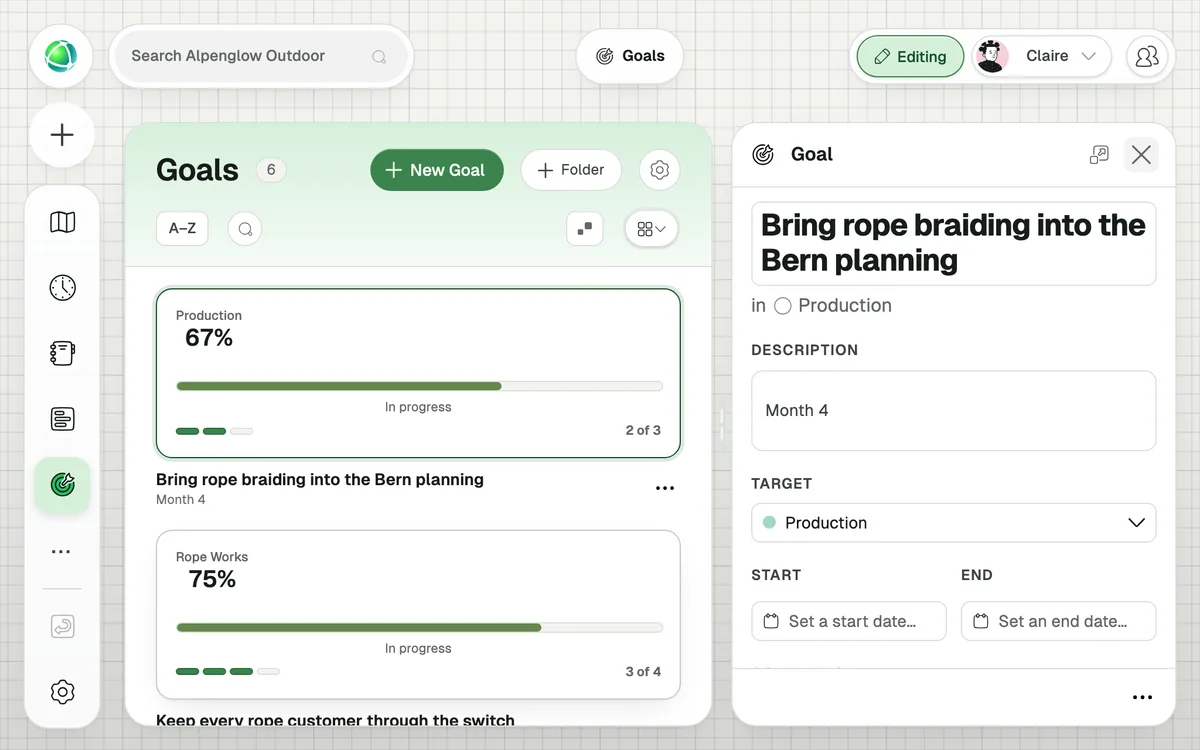Create a New Goal
Screen dimensions: 1200x750
tap(437, 170)
